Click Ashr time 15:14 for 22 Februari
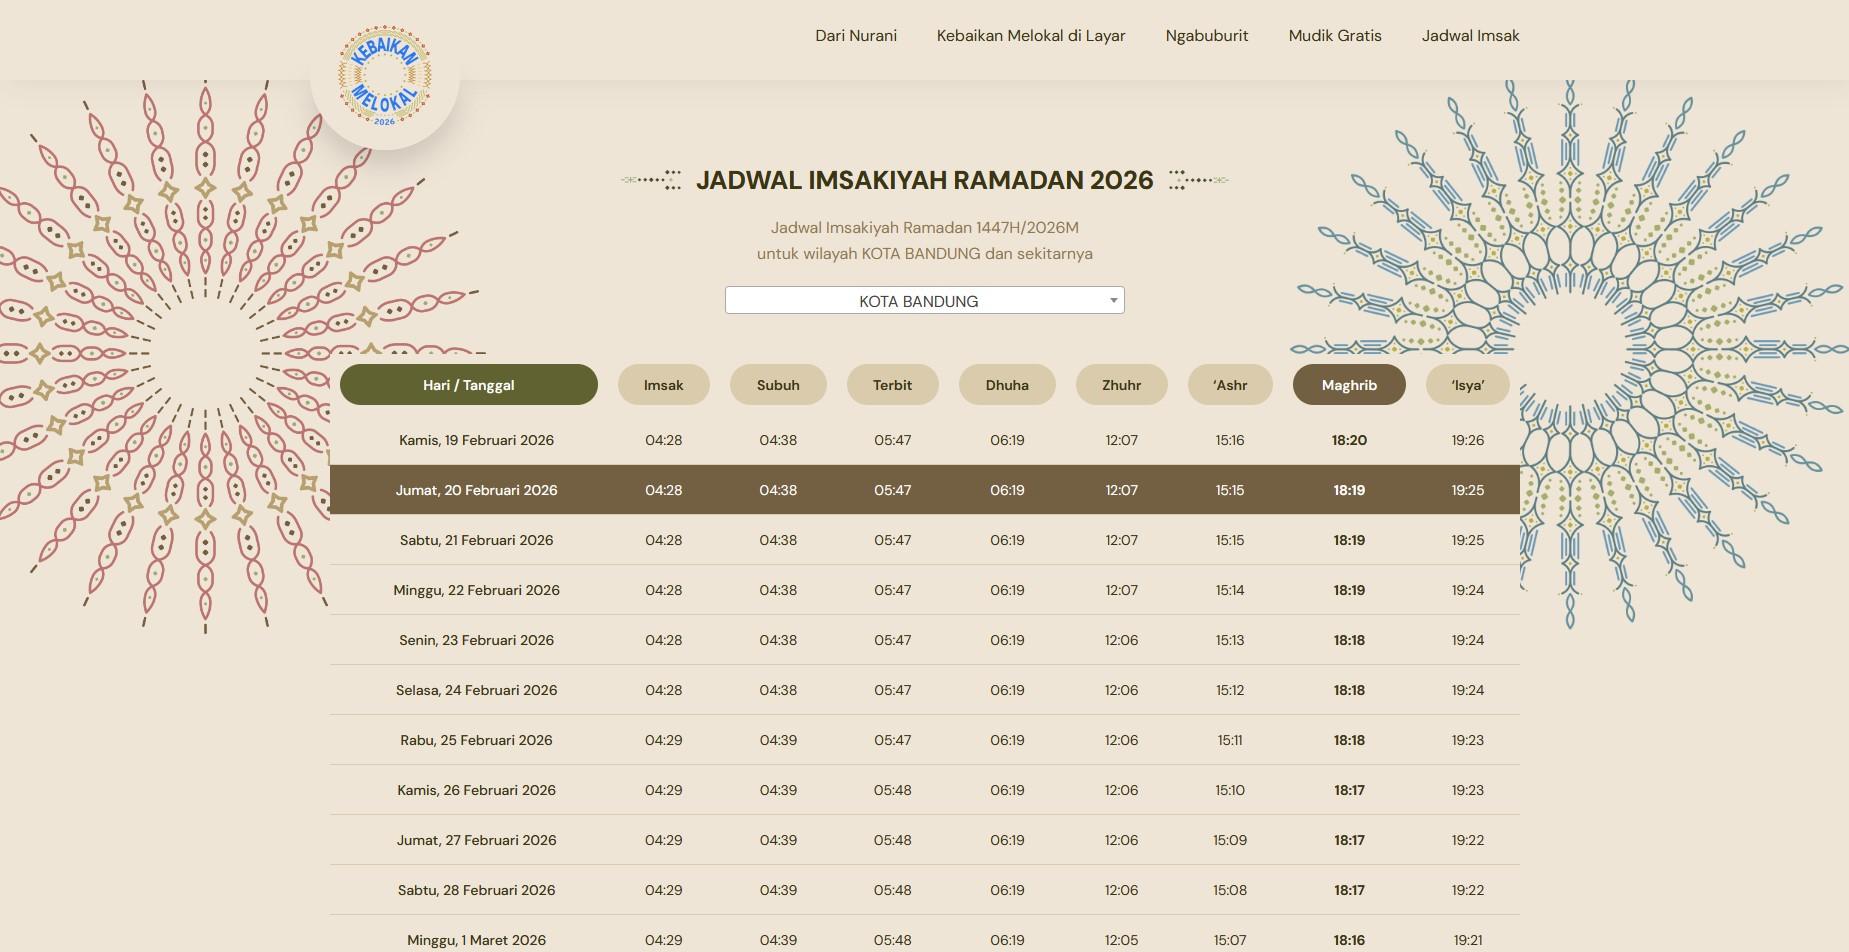This screenshot has height=952, width=1849. point(1230,590)
